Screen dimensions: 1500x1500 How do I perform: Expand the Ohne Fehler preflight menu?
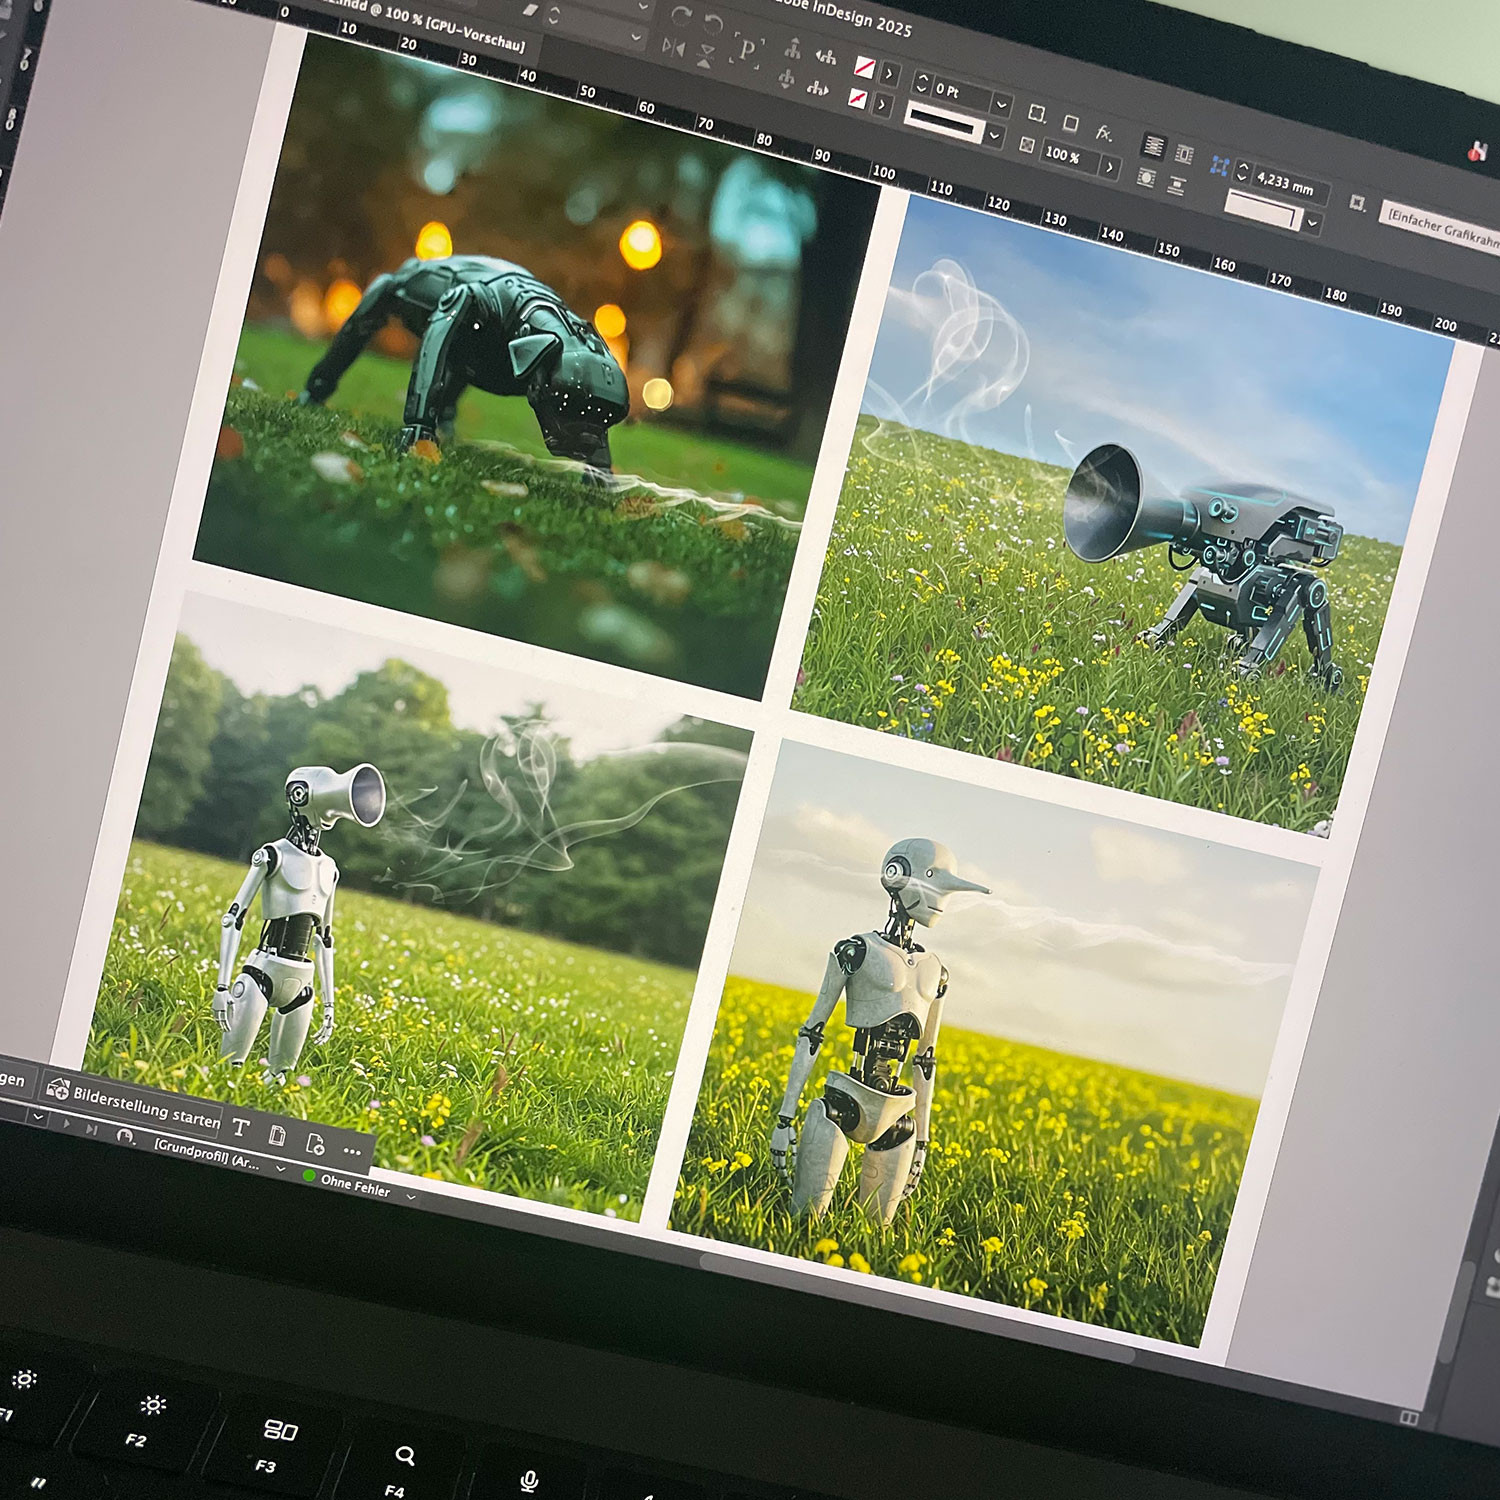(x=411, y=1196)
